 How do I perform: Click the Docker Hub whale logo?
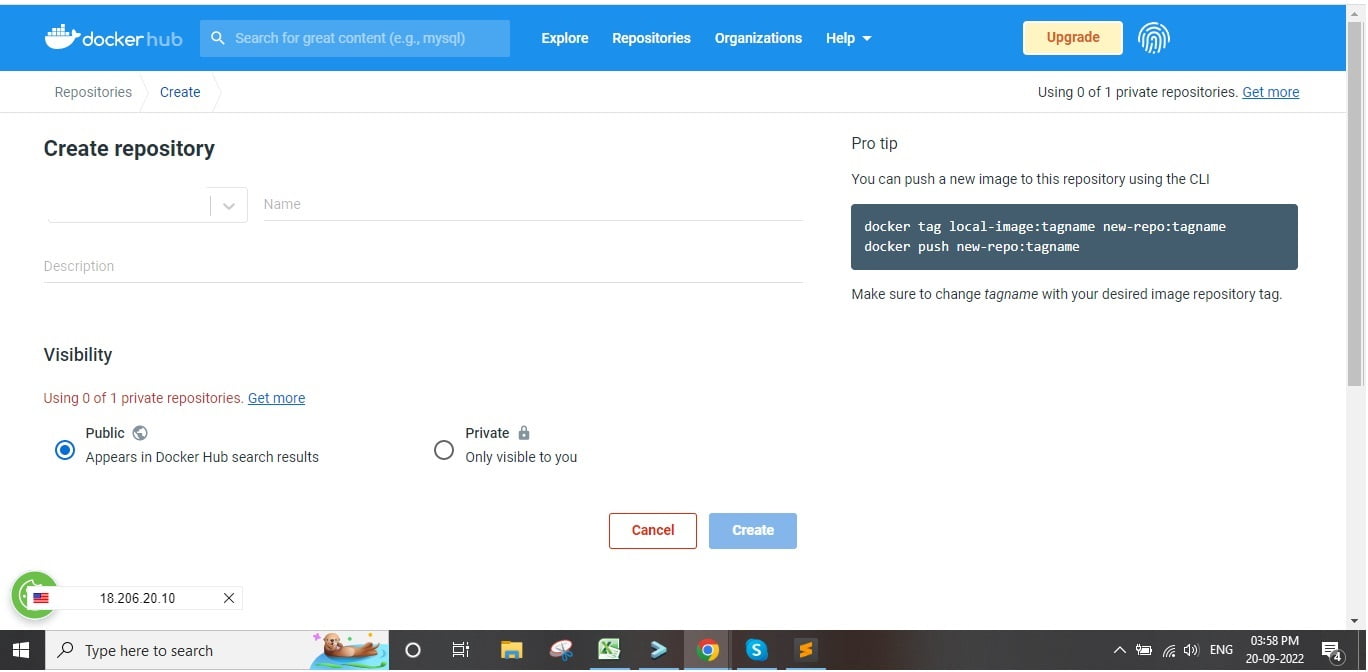pos(113,38)
